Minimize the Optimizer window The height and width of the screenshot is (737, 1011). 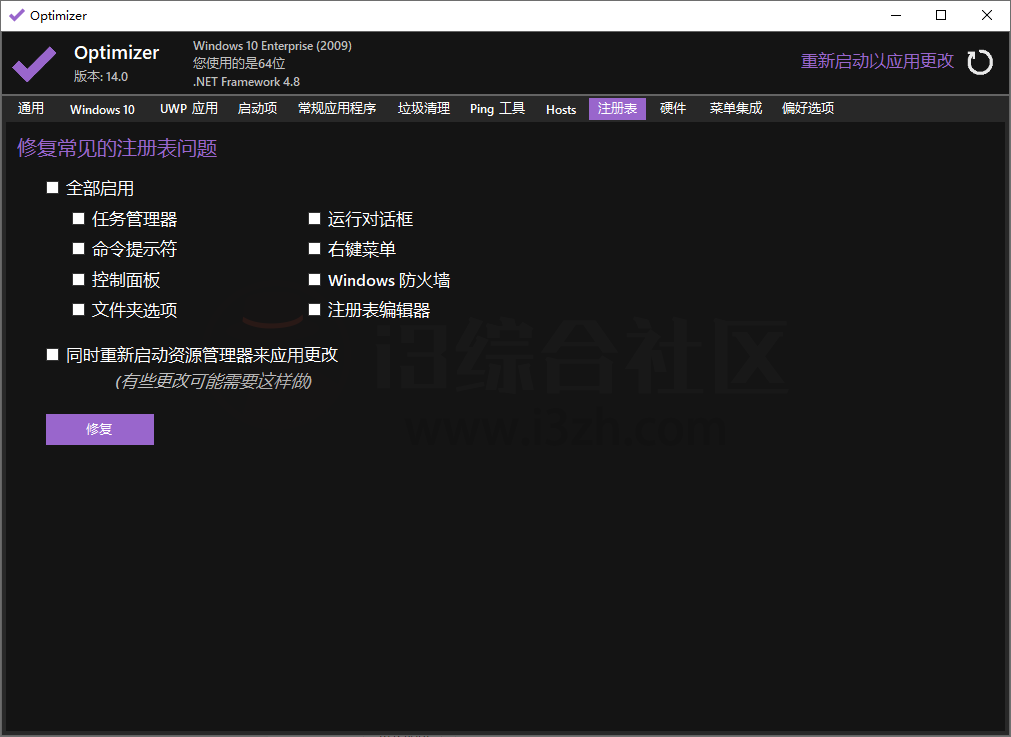point(896,15)
